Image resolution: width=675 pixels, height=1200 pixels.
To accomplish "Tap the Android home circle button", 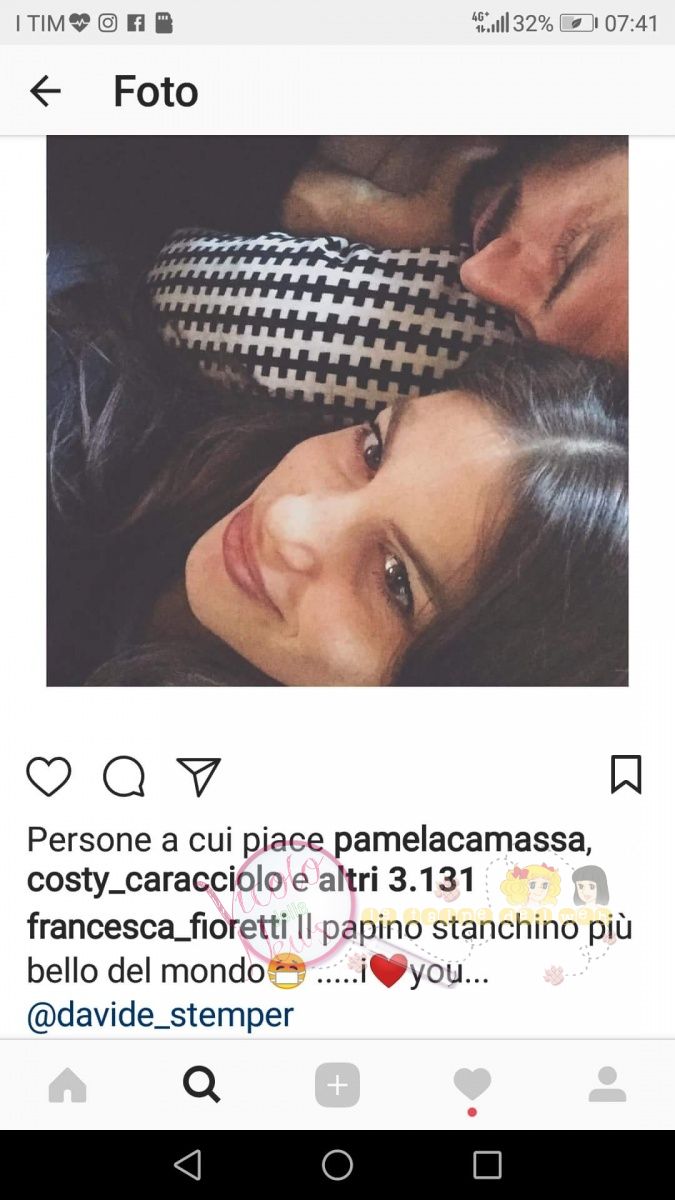I will [x=337, y=1165].
